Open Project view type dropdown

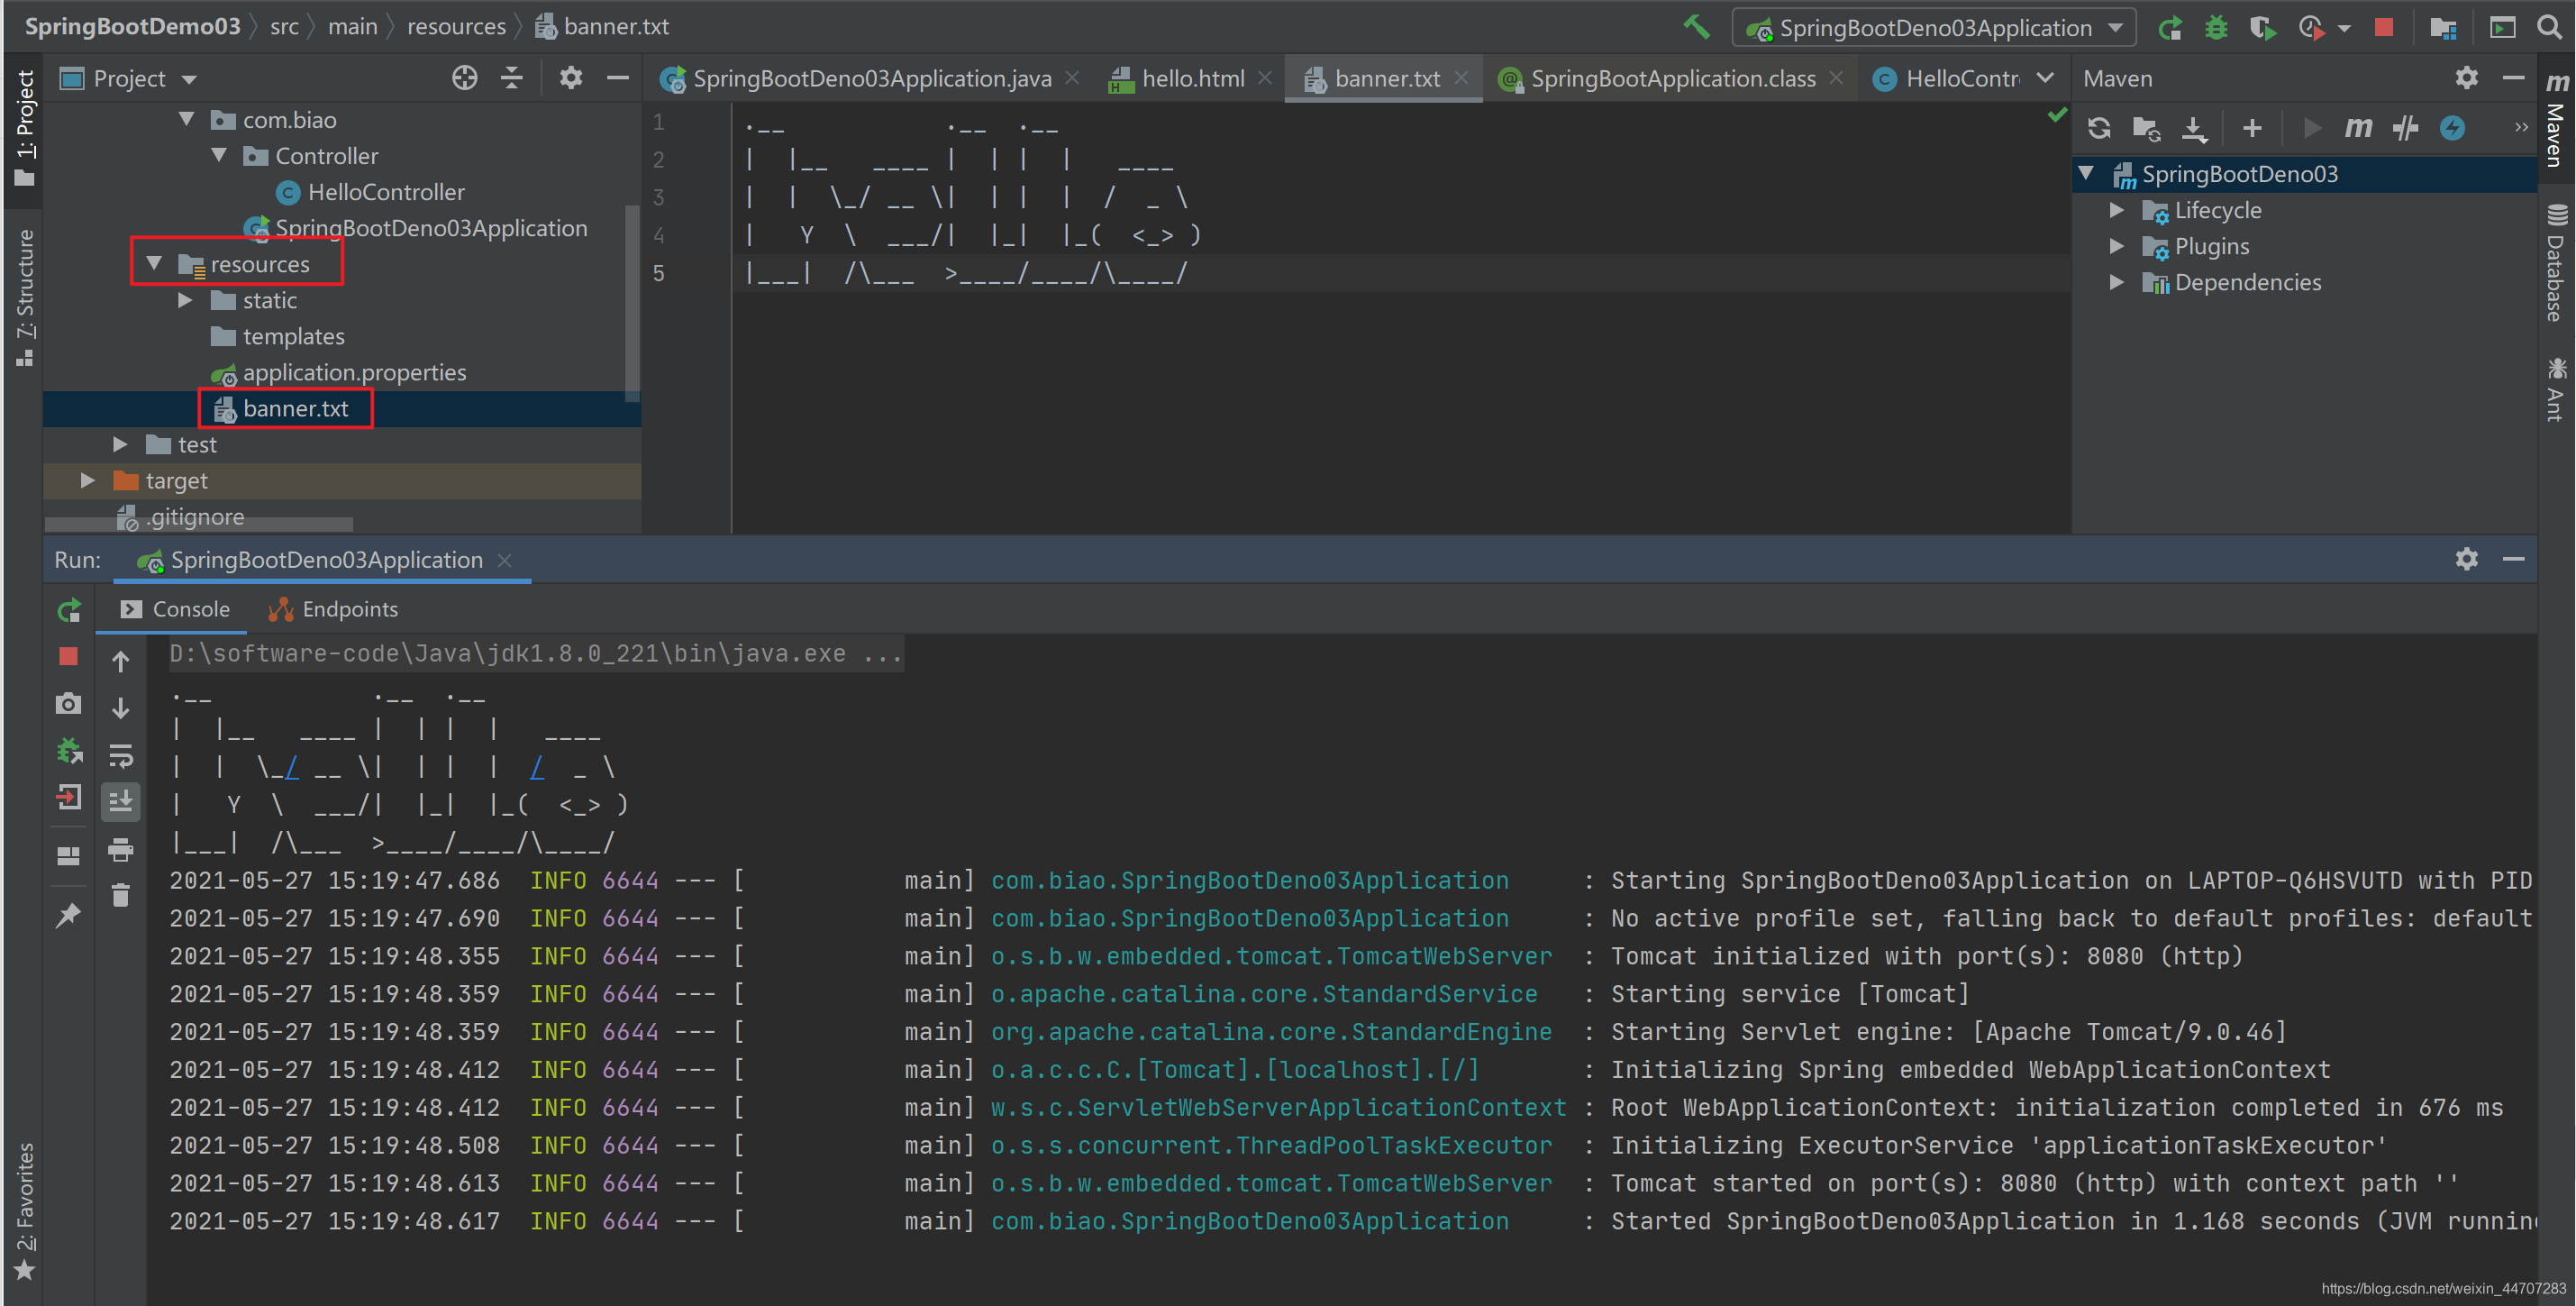click(189, 79)
